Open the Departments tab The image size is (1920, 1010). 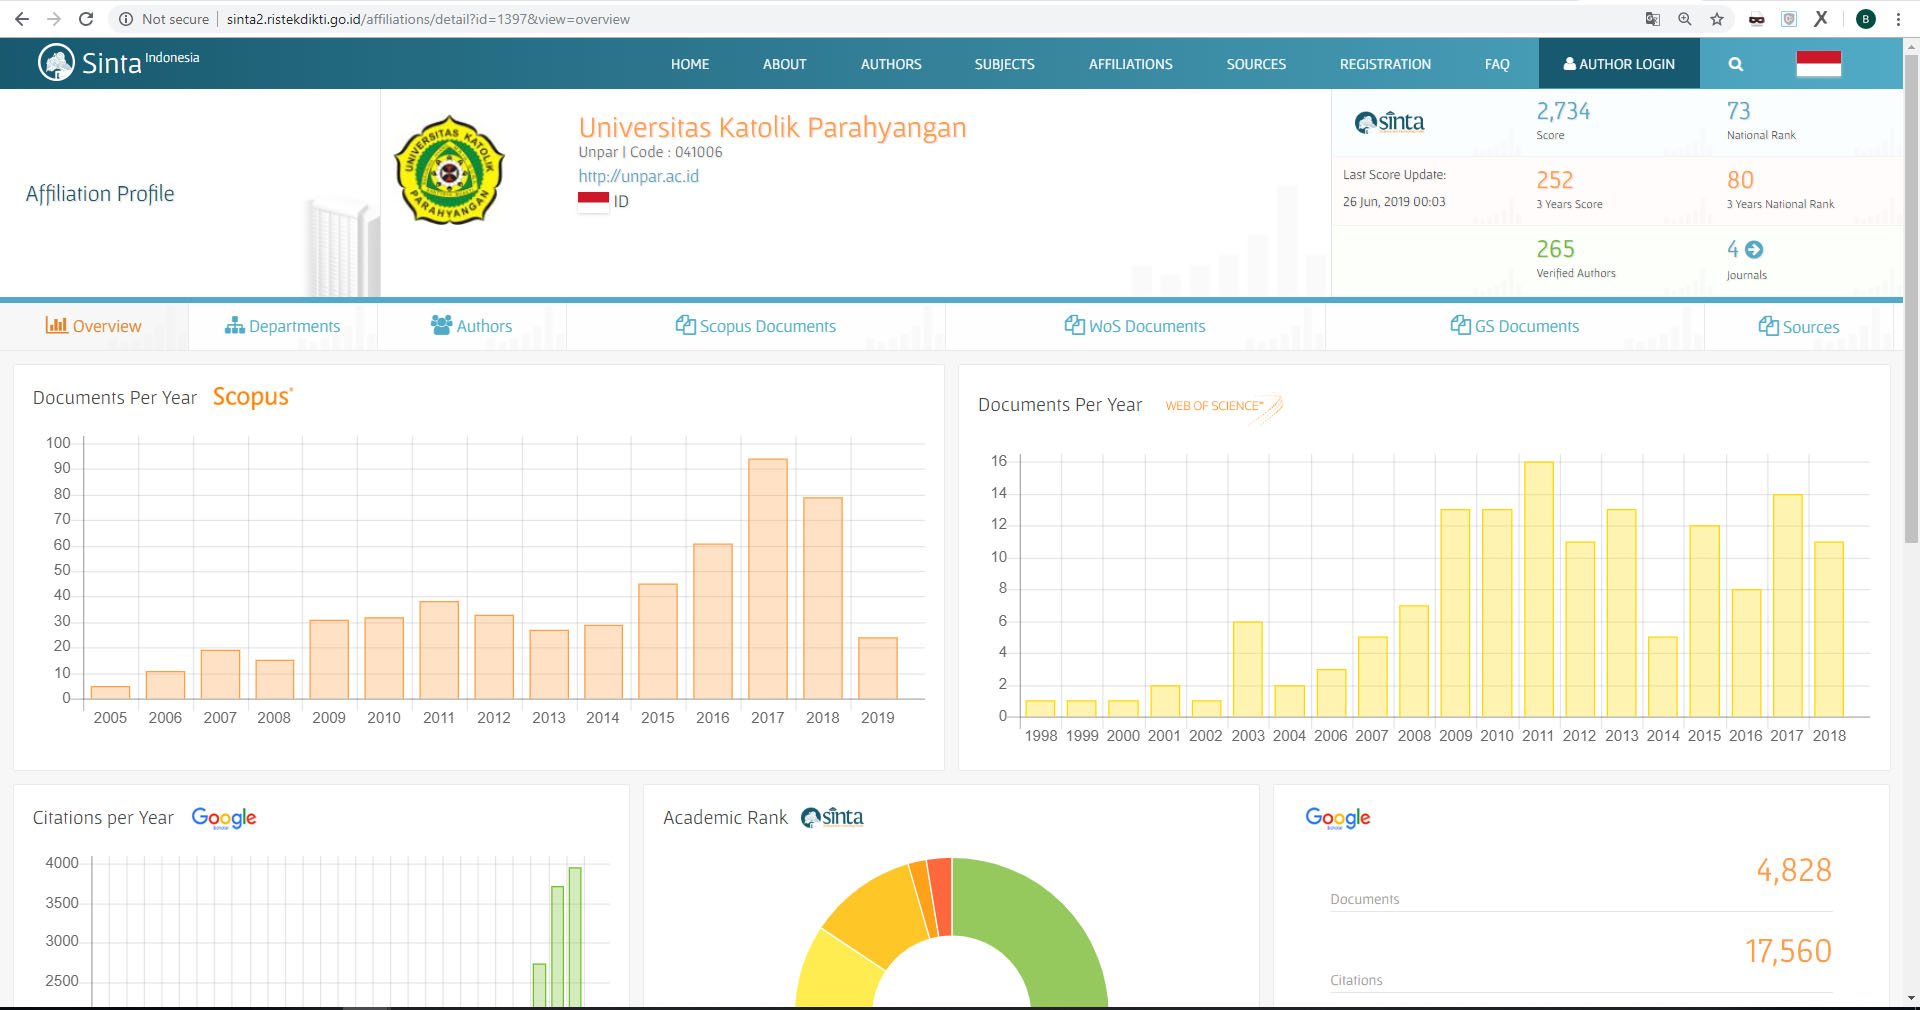coord(283,326)
